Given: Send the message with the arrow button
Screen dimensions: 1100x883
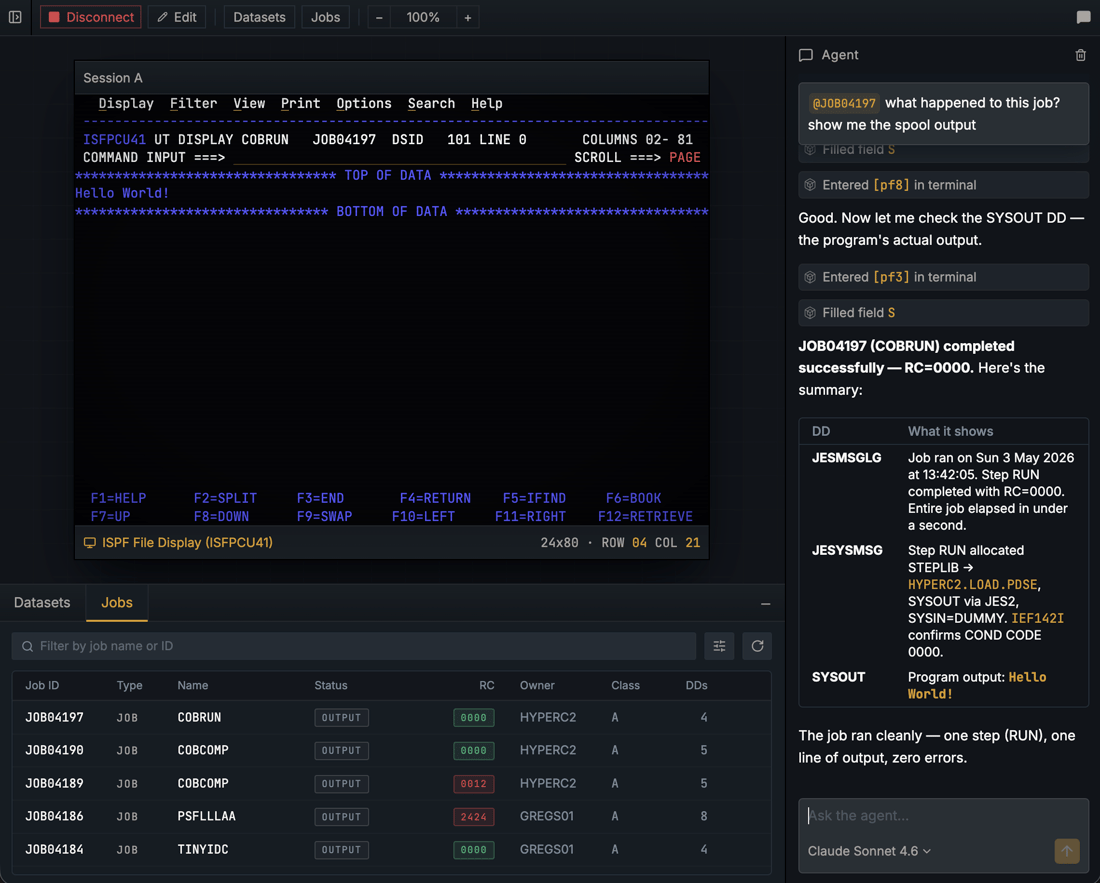Looking at the screenshot, I should click(1066, 851).
